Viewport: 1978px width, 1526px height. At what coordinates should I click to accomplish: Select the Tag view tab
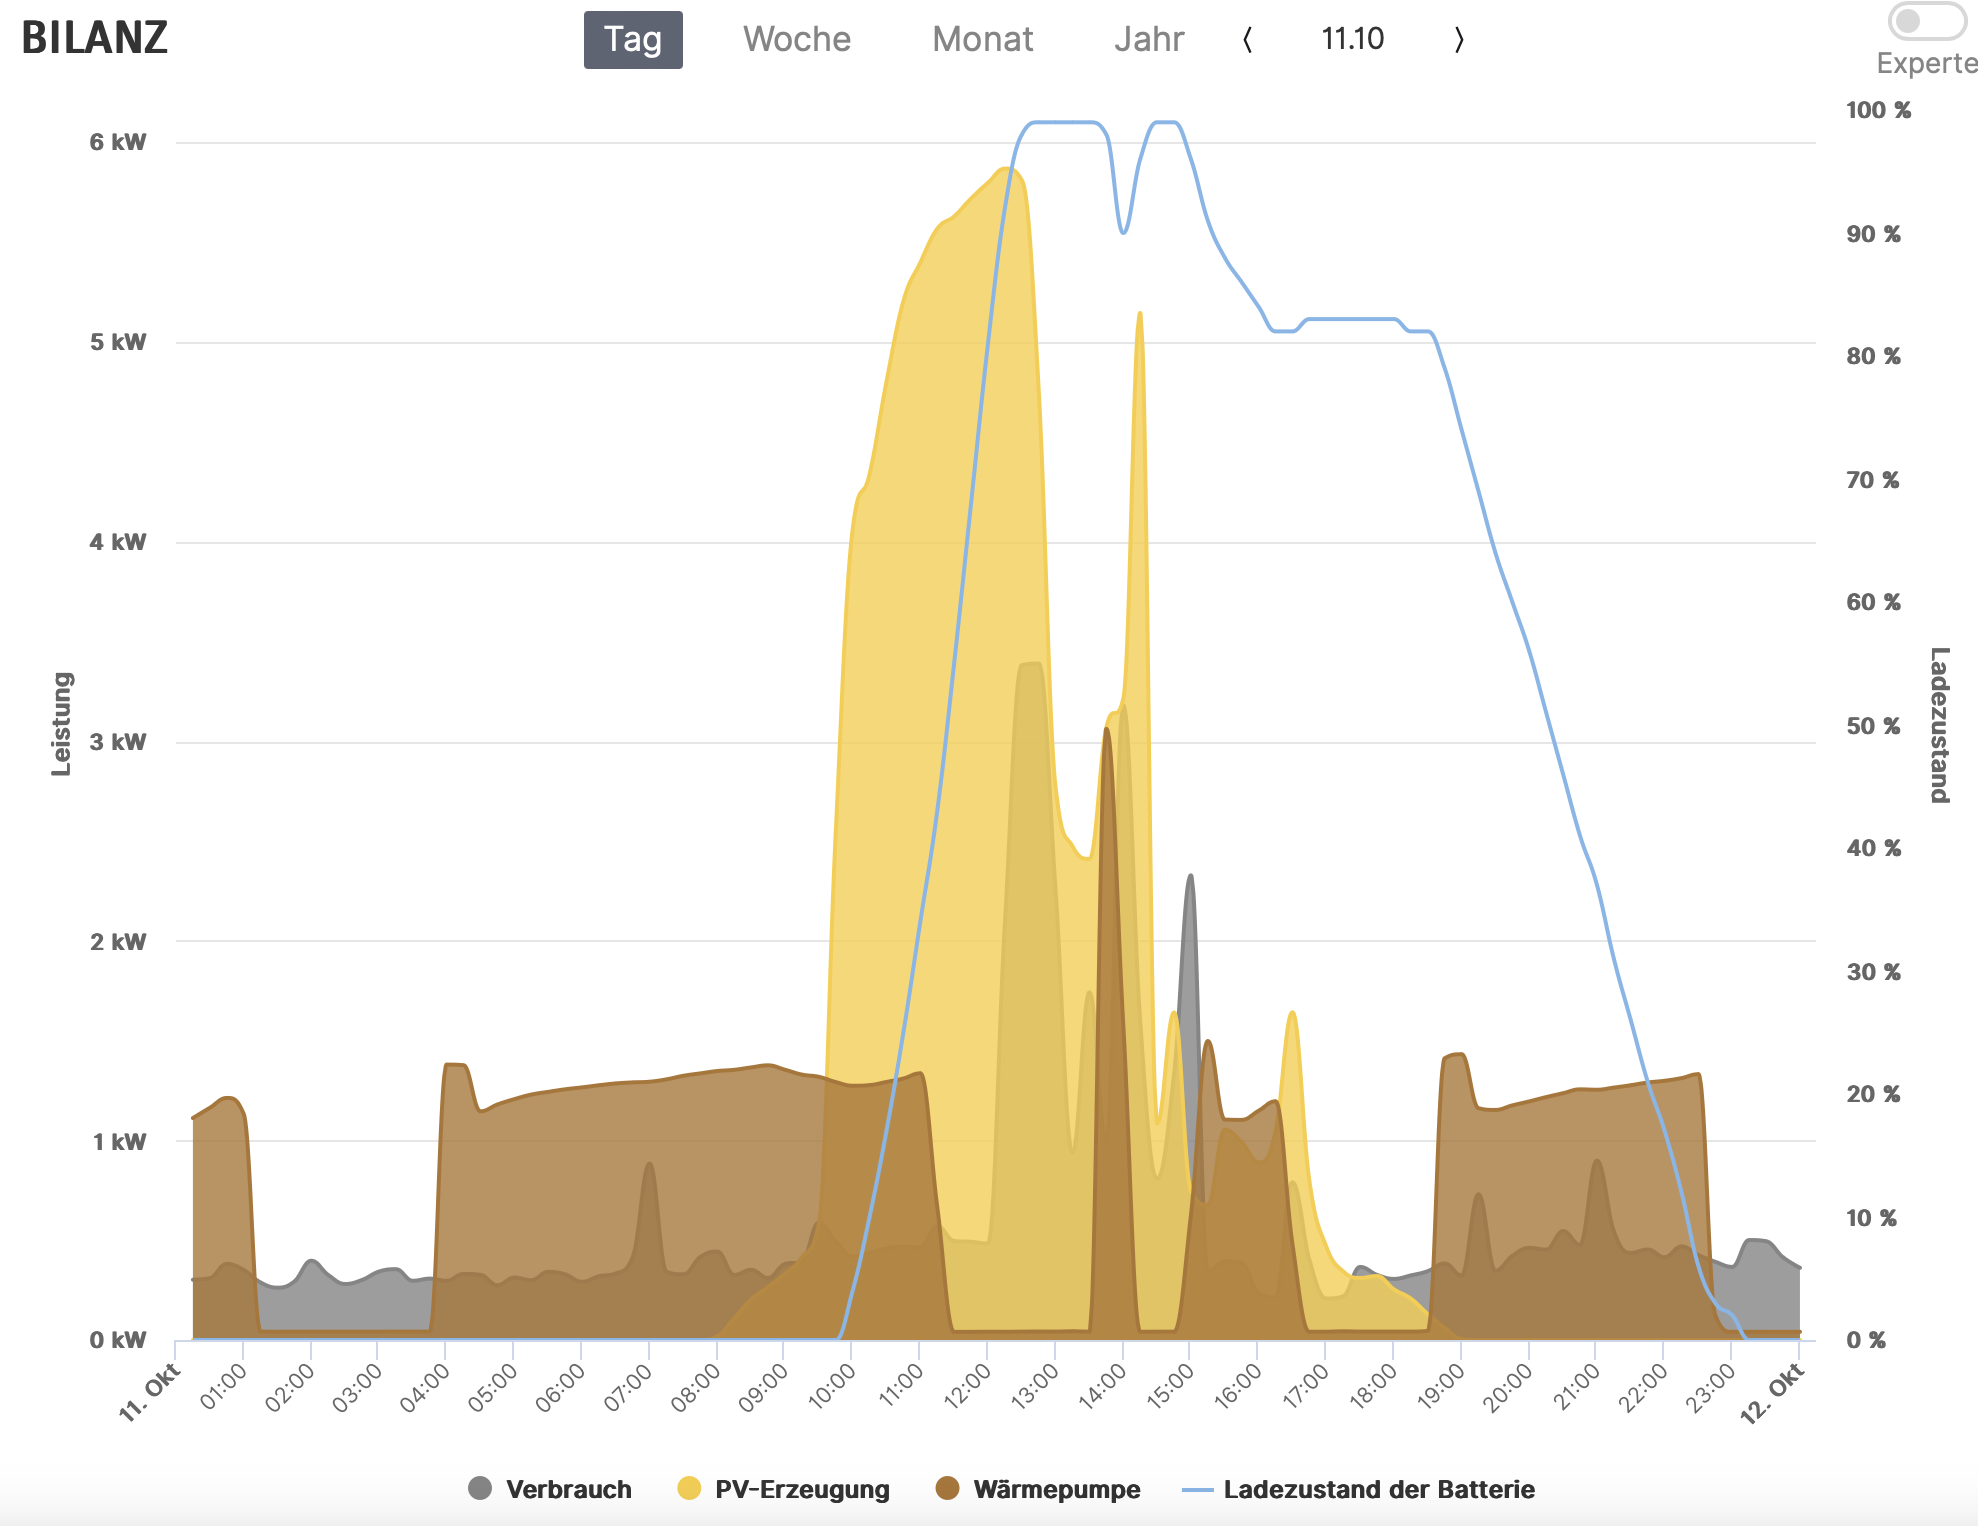coord(633,40)
